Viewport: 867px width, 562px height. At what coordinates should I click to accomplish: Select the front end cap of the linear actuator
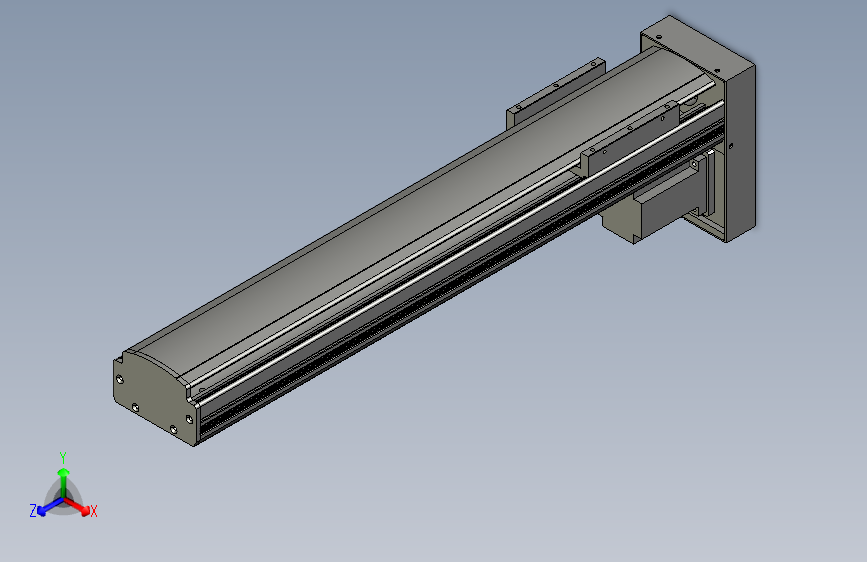156,398
